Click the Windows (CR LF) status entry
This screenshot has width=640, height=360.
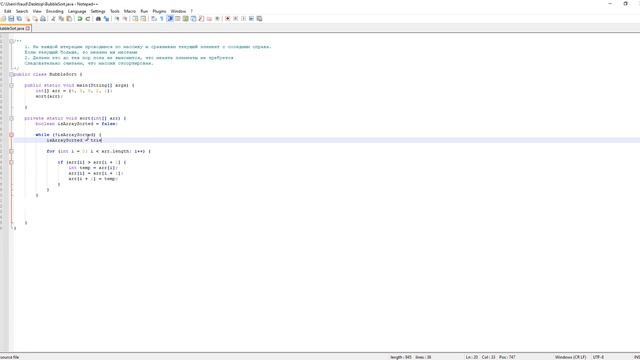tap(570, 357)
